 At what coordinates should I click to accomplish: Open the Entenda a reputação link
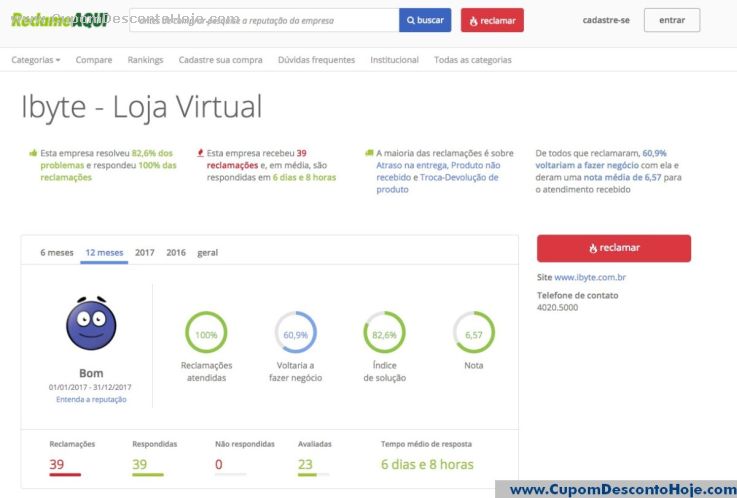tap(91, 399)
